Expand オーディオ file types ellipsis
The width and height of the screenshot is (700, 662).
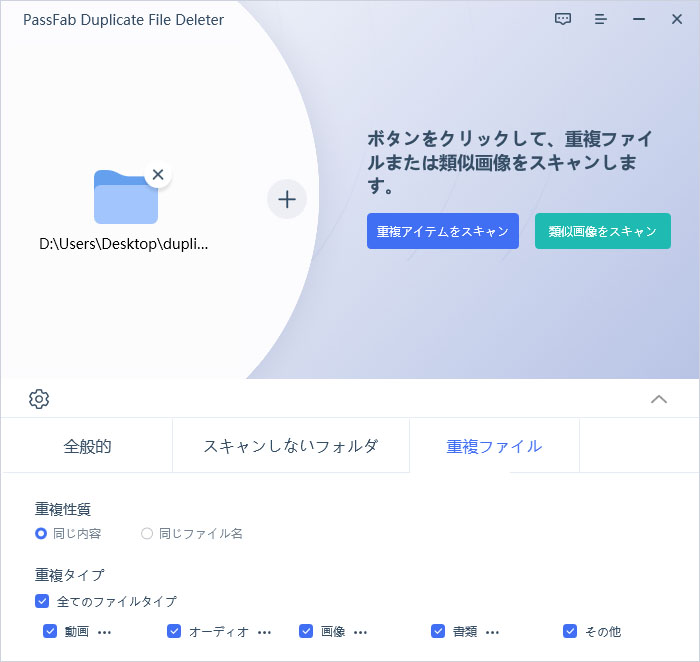[264, 633]
